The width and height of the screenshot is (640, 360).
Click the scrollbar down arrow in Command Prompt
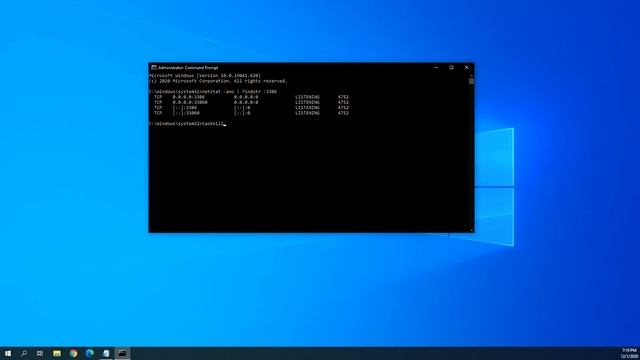(x=471, y=230)
